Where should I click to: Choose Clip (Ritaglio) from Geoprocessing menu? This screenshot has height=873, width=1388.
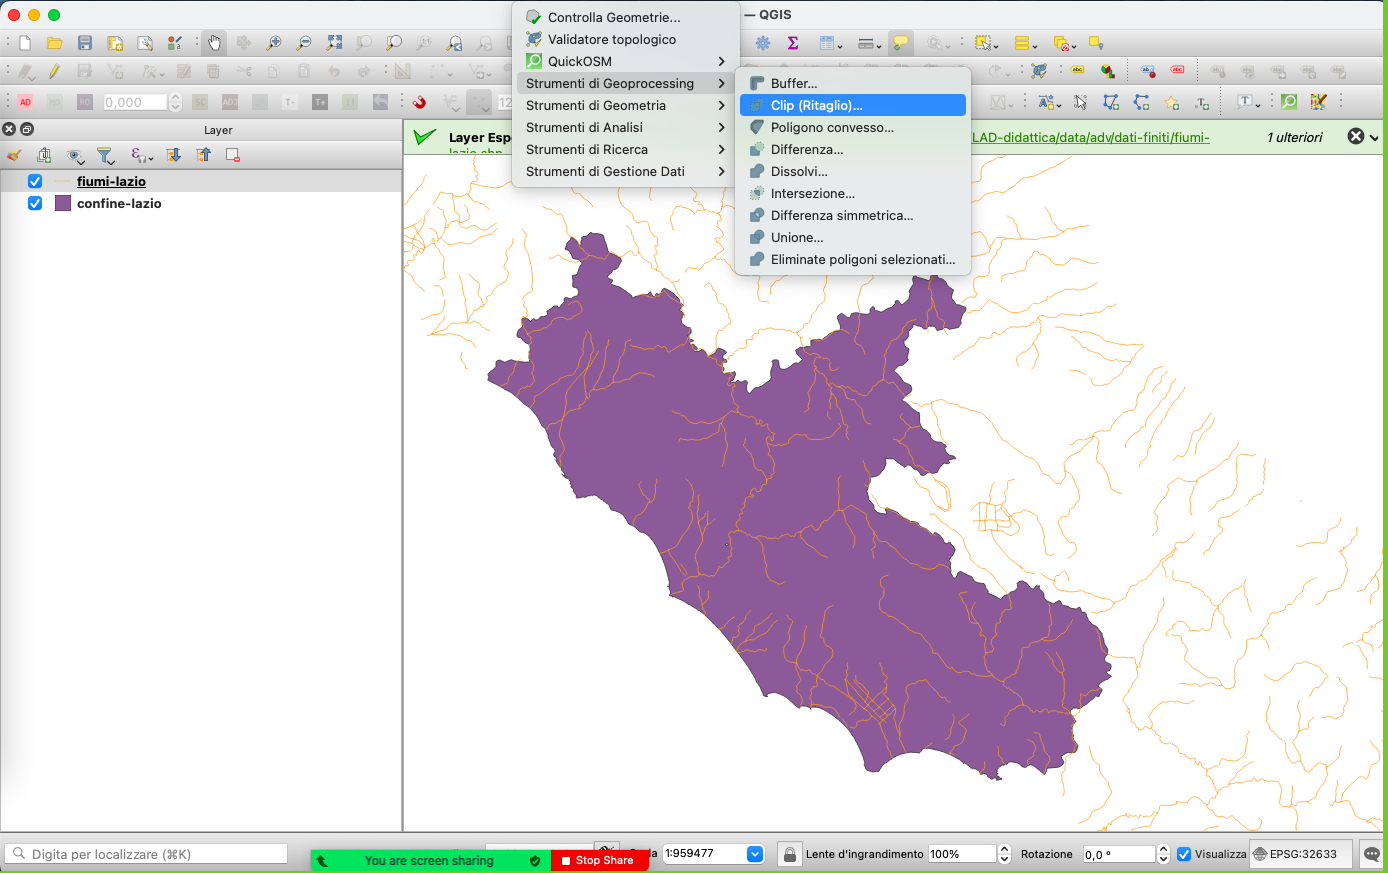[x=816, y=105]
